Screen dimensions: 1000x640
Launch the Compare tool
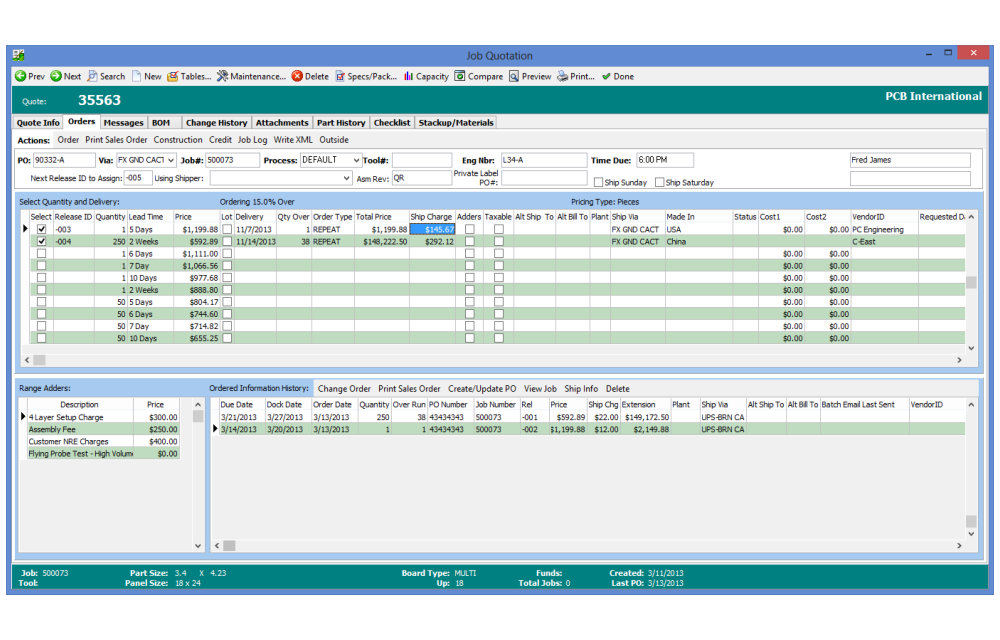tap(478, 76)
